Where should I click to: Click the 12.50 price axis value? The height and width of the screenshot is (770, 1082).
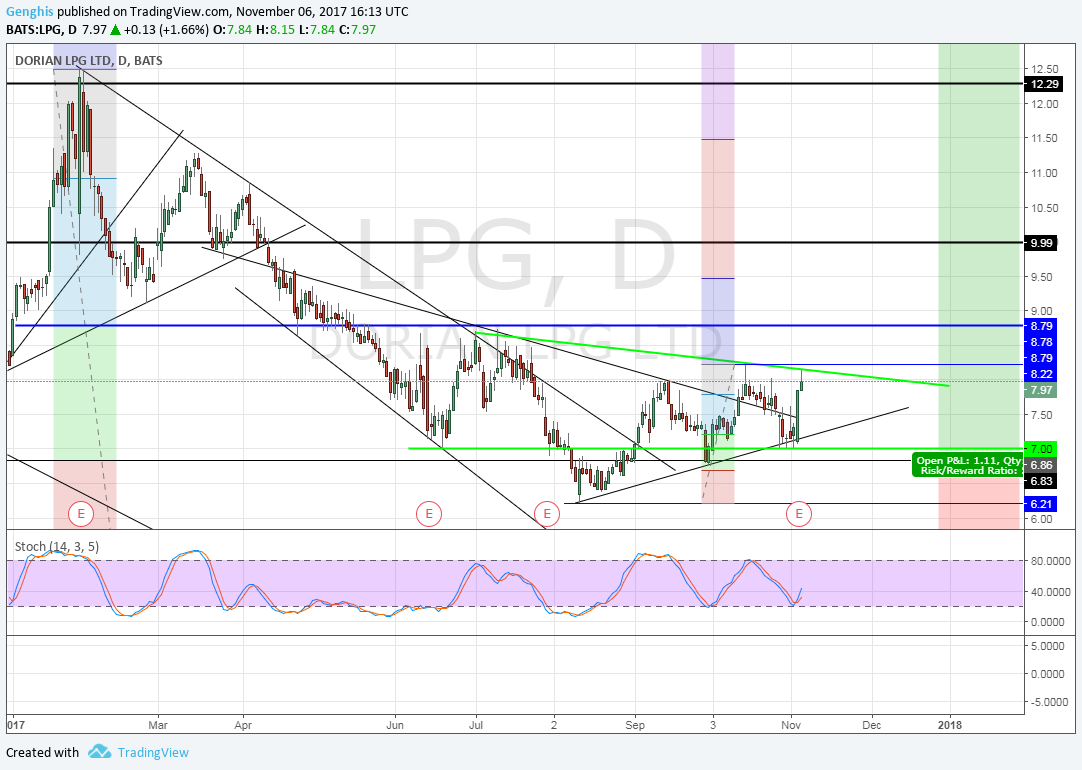point(1044,69)
